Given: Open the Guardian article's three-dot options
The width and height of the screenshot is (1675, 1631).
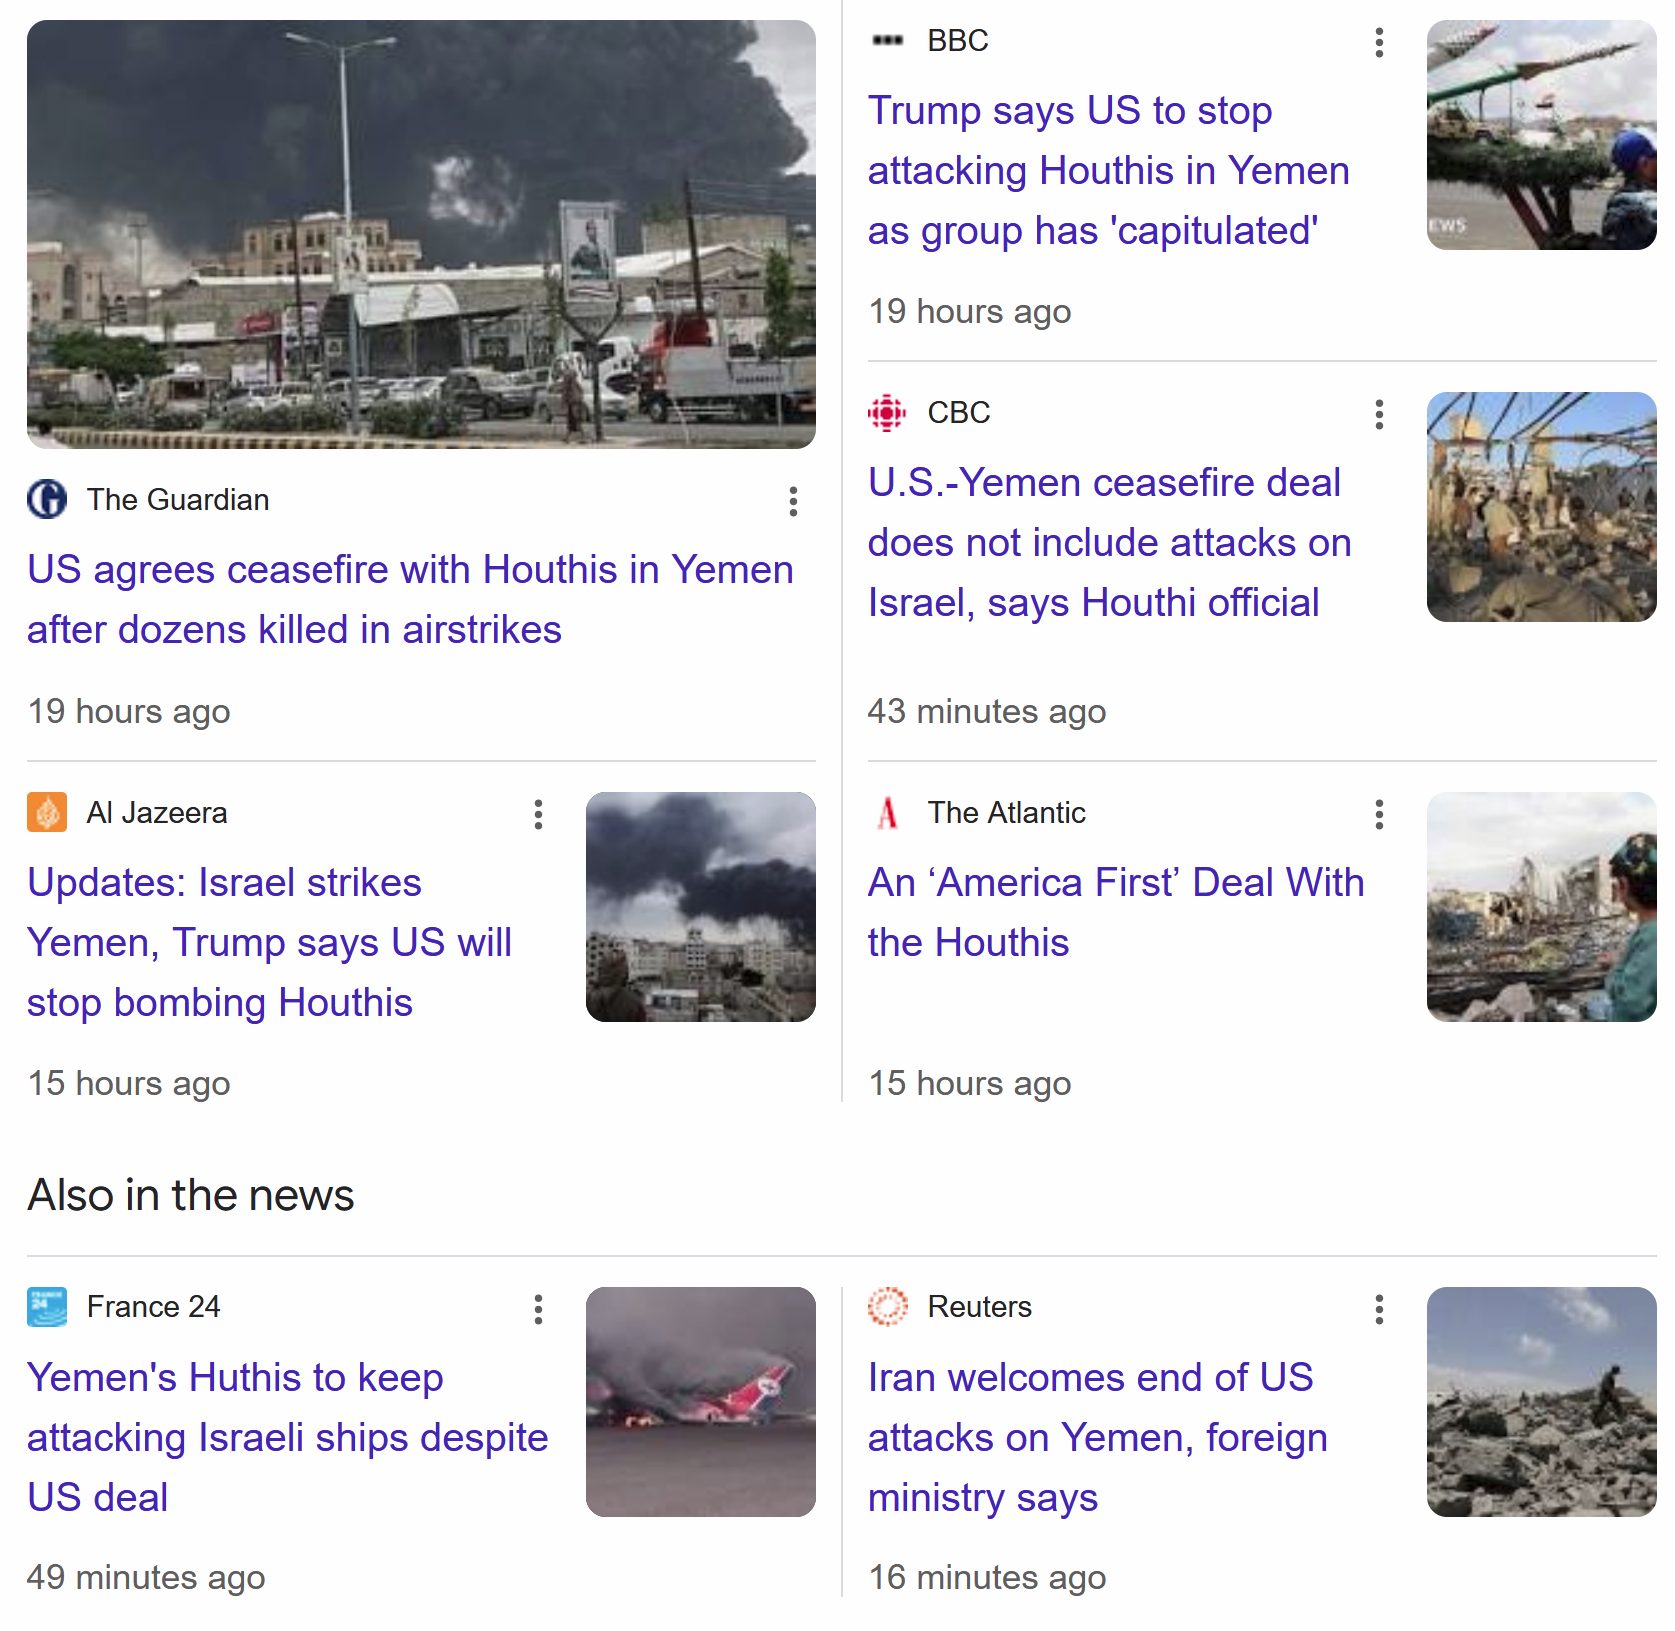Looking at the screenshot, I should pyautogui.click(x=793, y=501).
